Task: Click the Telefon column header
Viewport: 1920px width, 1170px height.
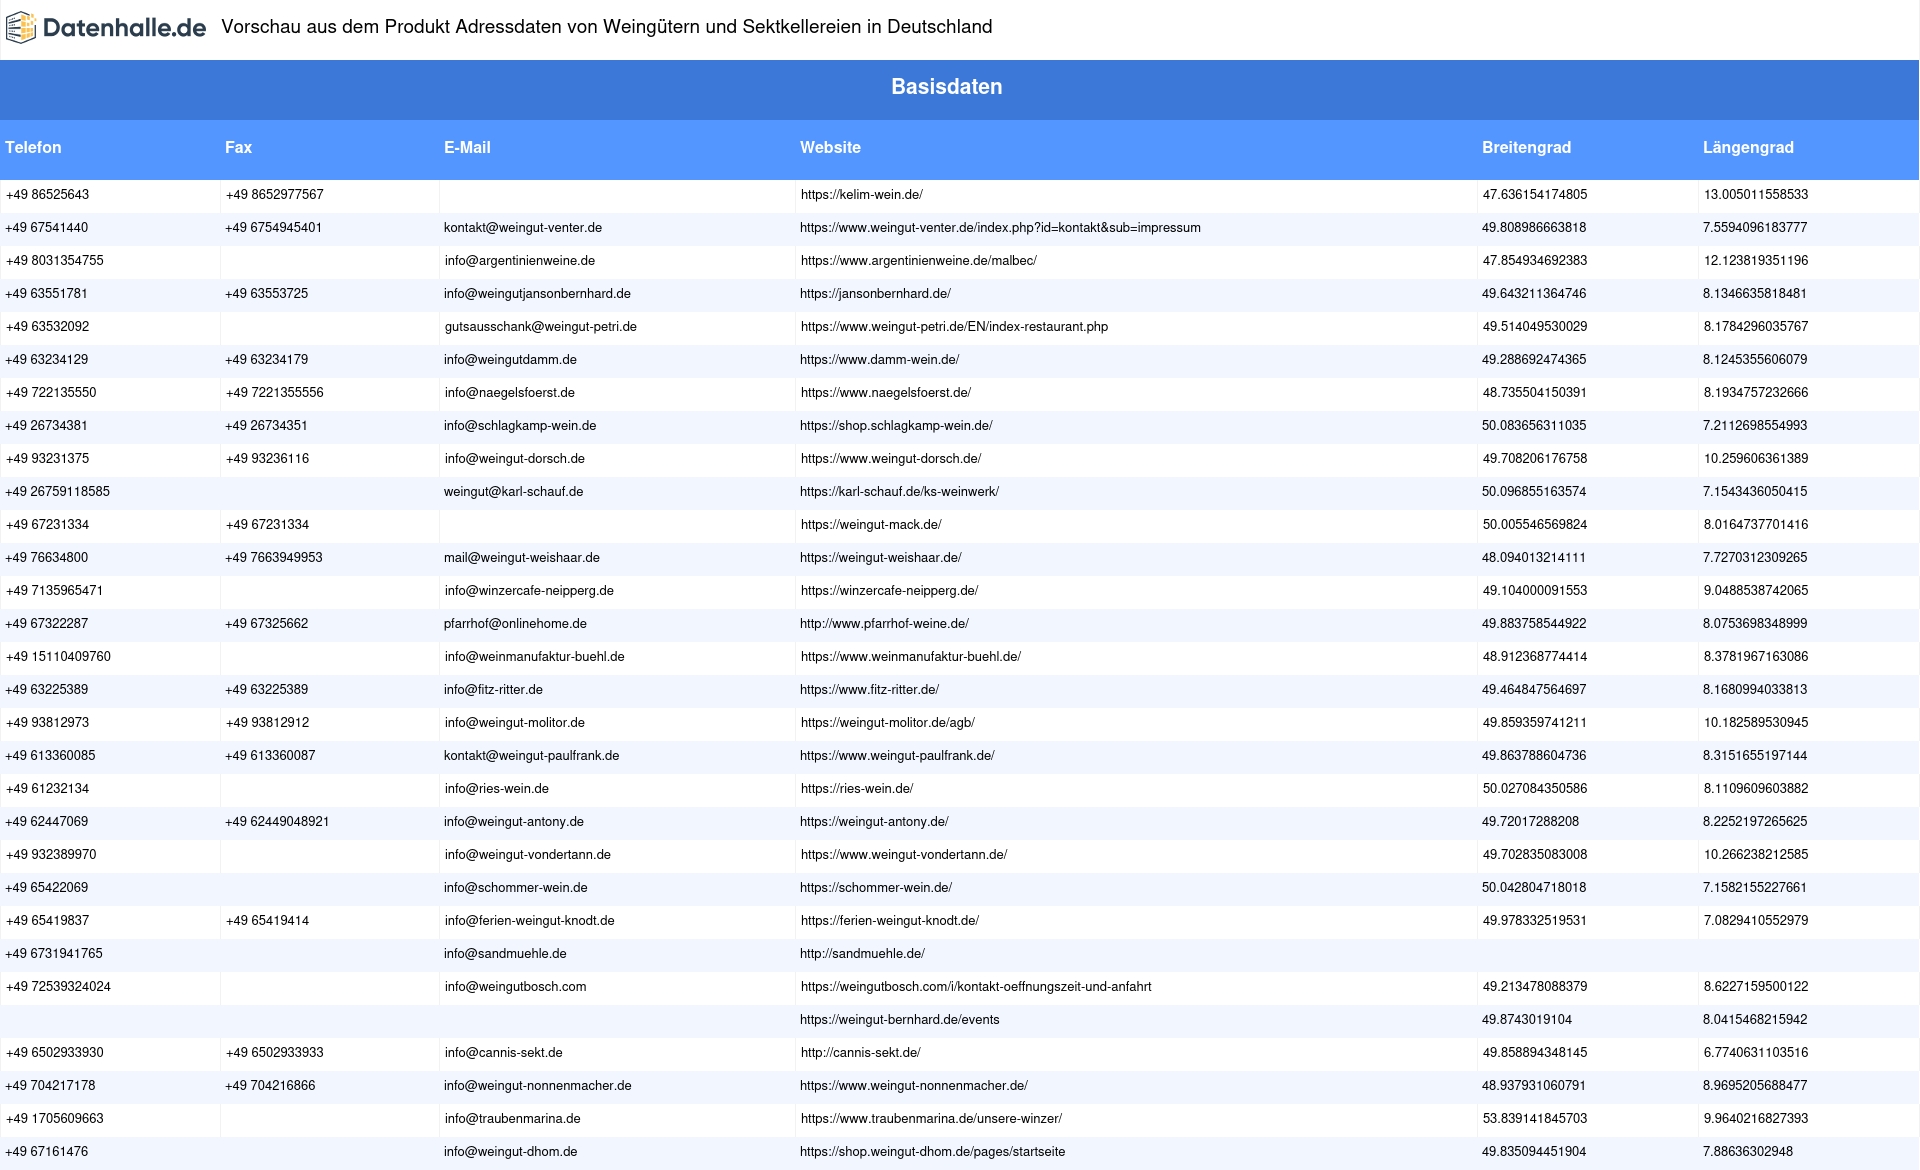Action: click(x=33, y=148)
